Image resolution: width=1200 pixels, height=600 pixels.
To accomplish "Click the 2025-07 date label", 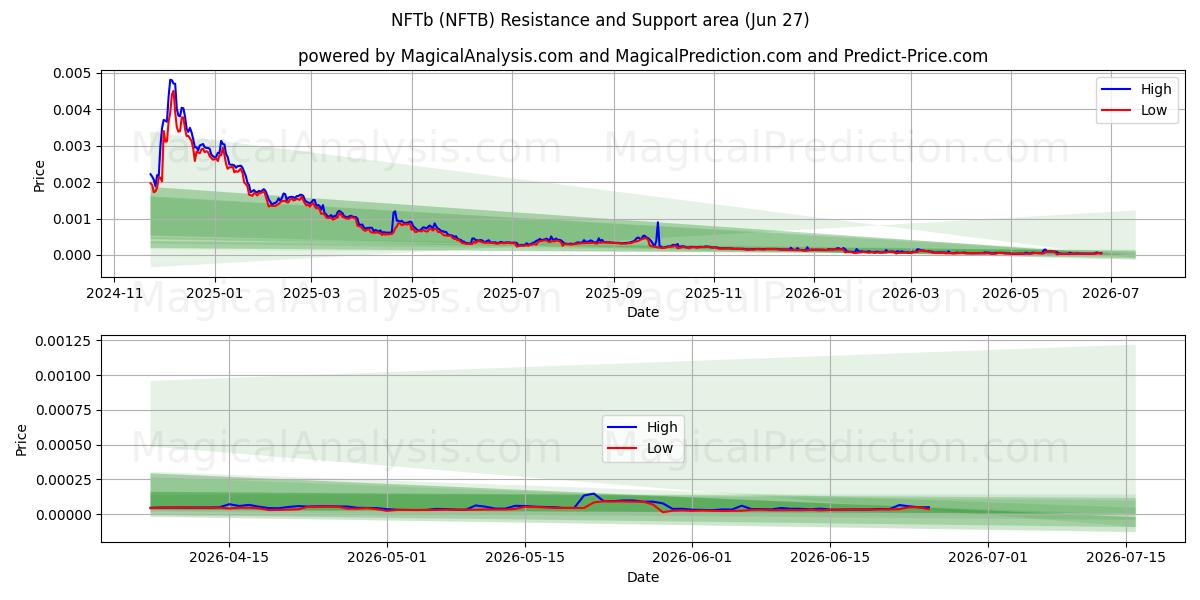I will point(512,293).
